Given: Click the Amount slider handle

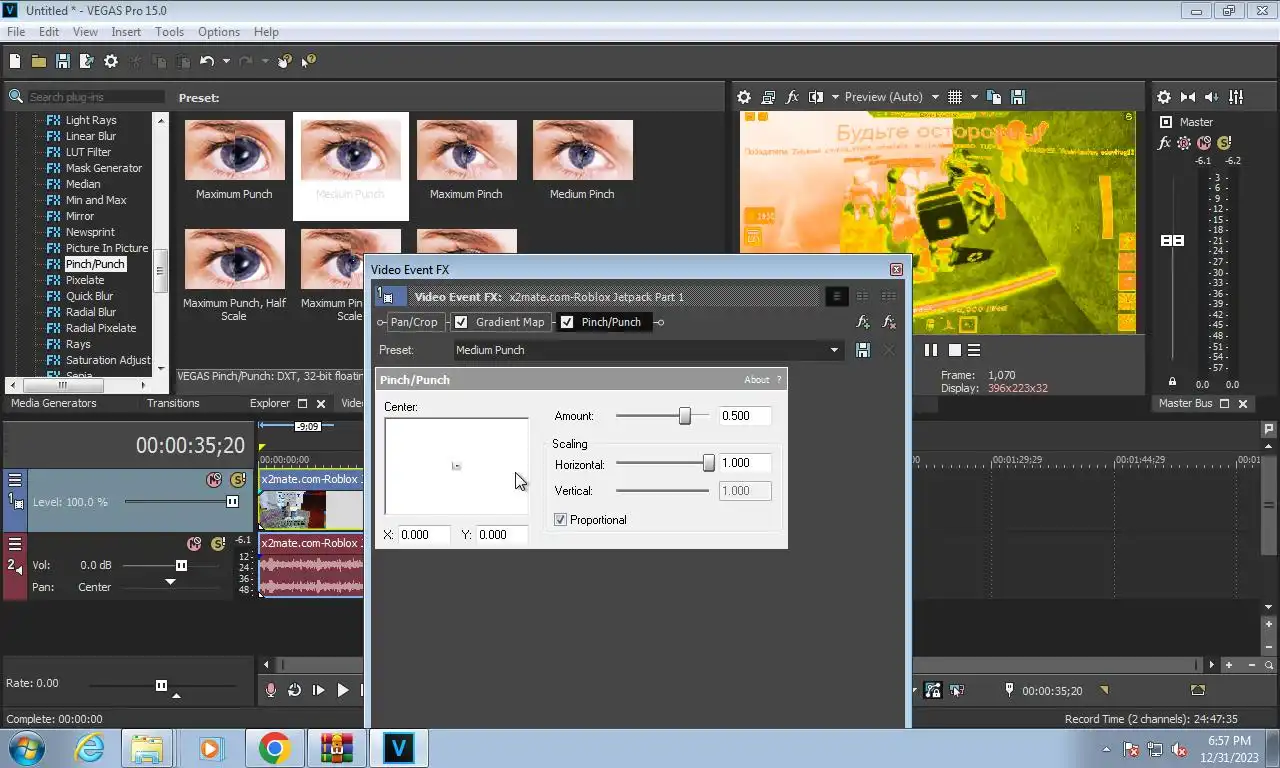Looking at the screenshot, I should coord(685,416).
